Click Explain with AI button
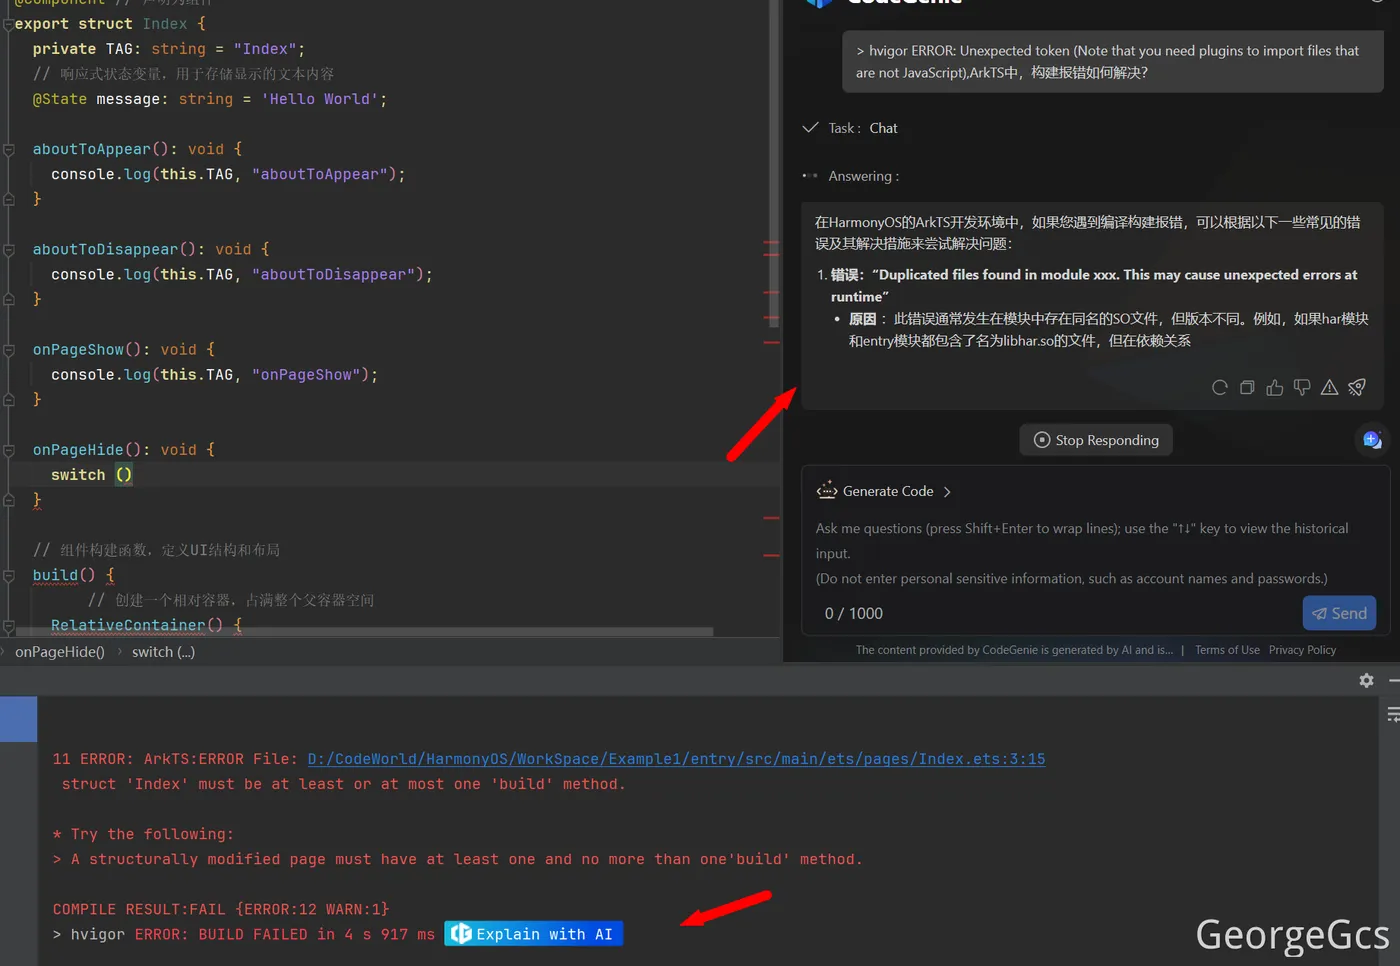 533,934
